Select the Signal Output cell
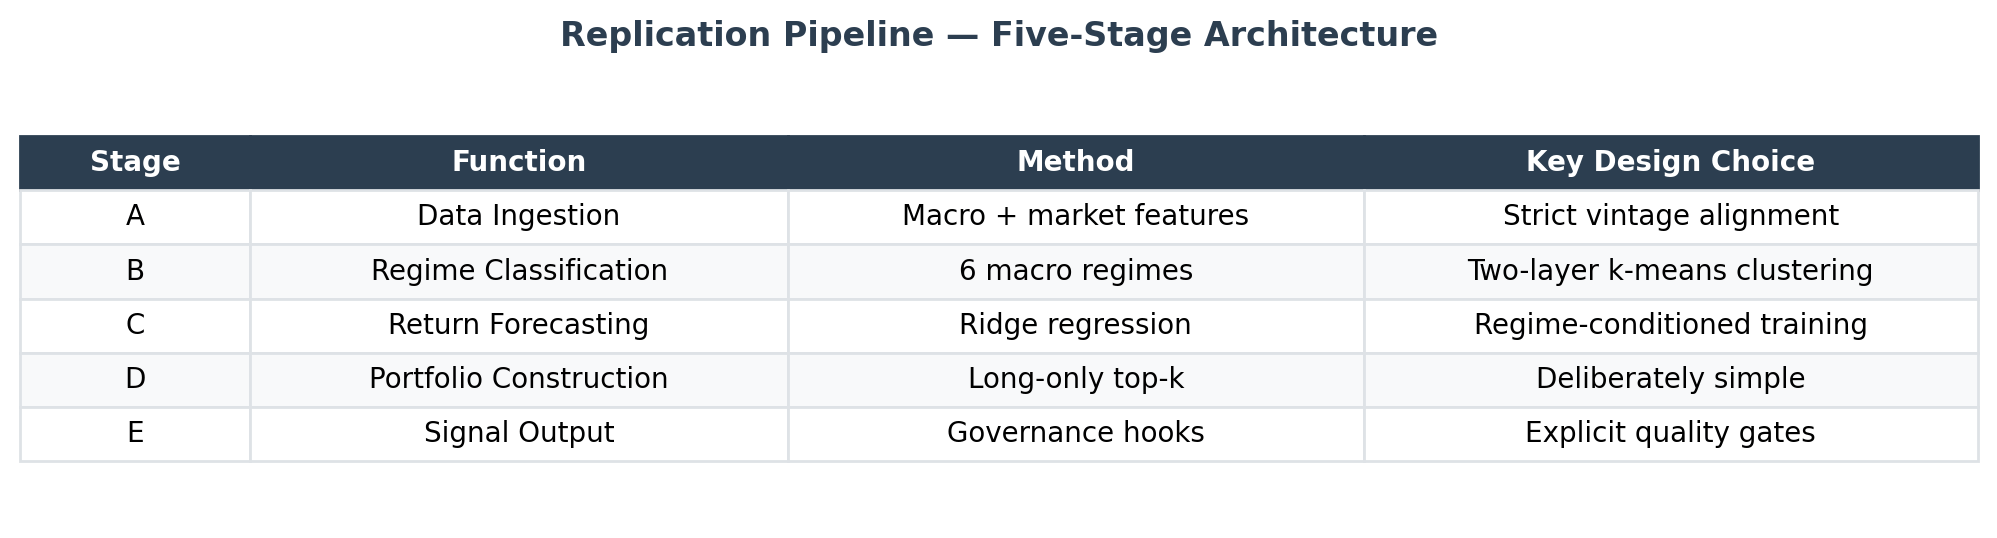The height and width of the screenshot is (538, 1997). pyautogui.click(x=519, y=433)
